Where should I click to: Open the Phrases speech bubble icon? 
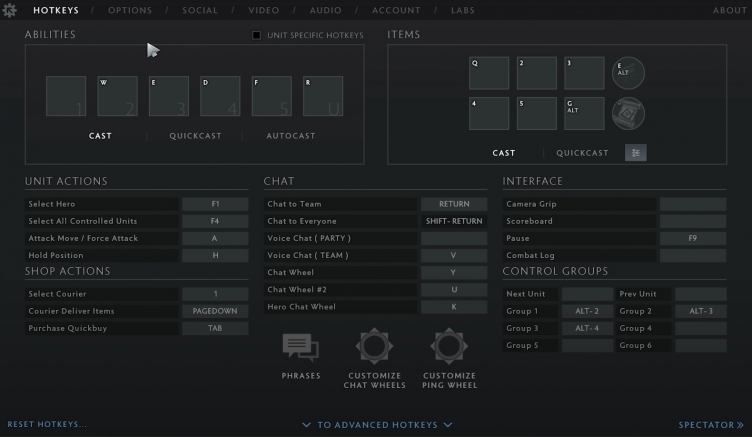click(301, 347)
